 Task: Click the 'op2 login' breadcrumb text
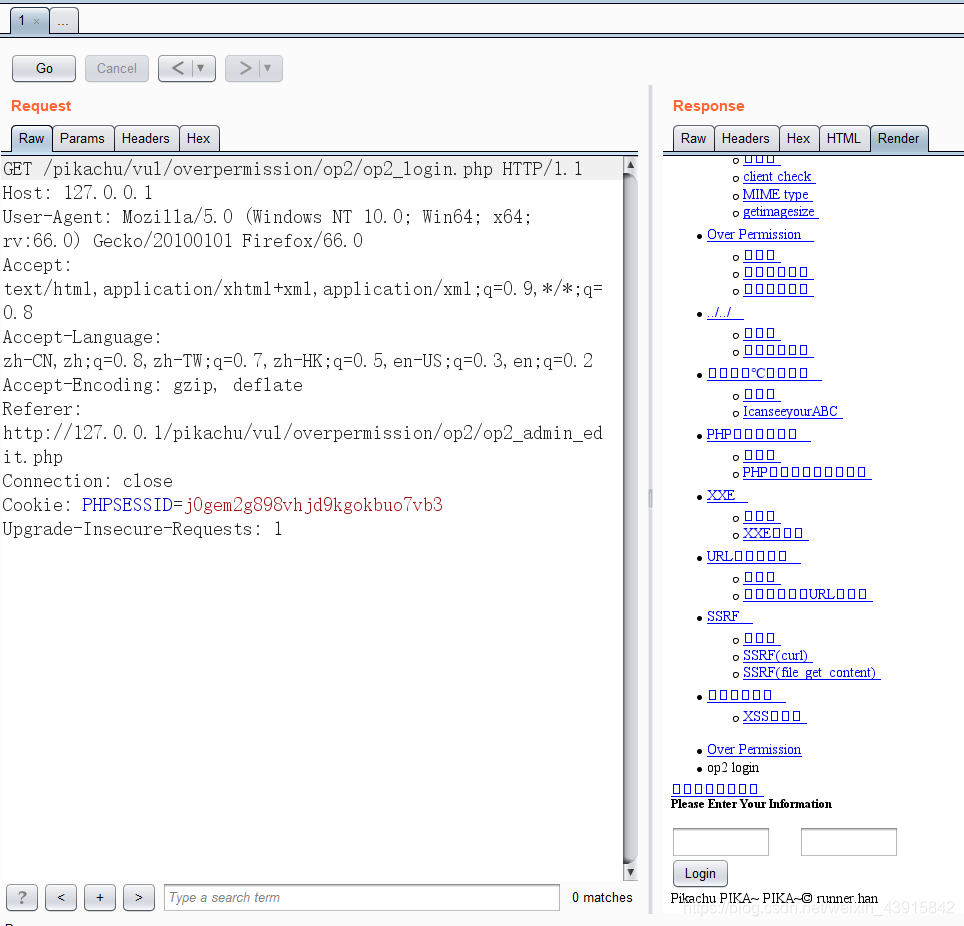coord(733,768)
